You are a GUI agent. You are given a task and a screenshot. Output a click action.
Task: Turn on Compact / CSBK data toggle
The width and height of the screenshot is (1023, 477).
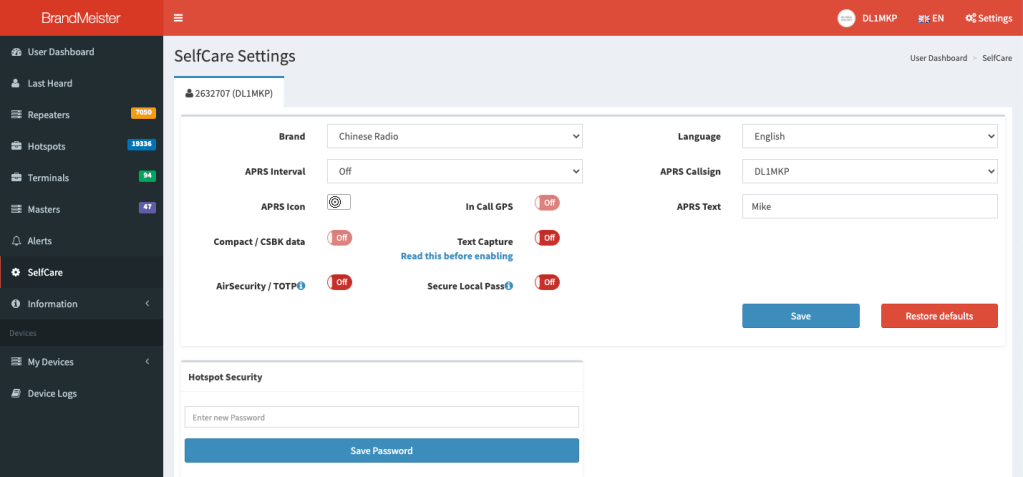coord(339,238)
